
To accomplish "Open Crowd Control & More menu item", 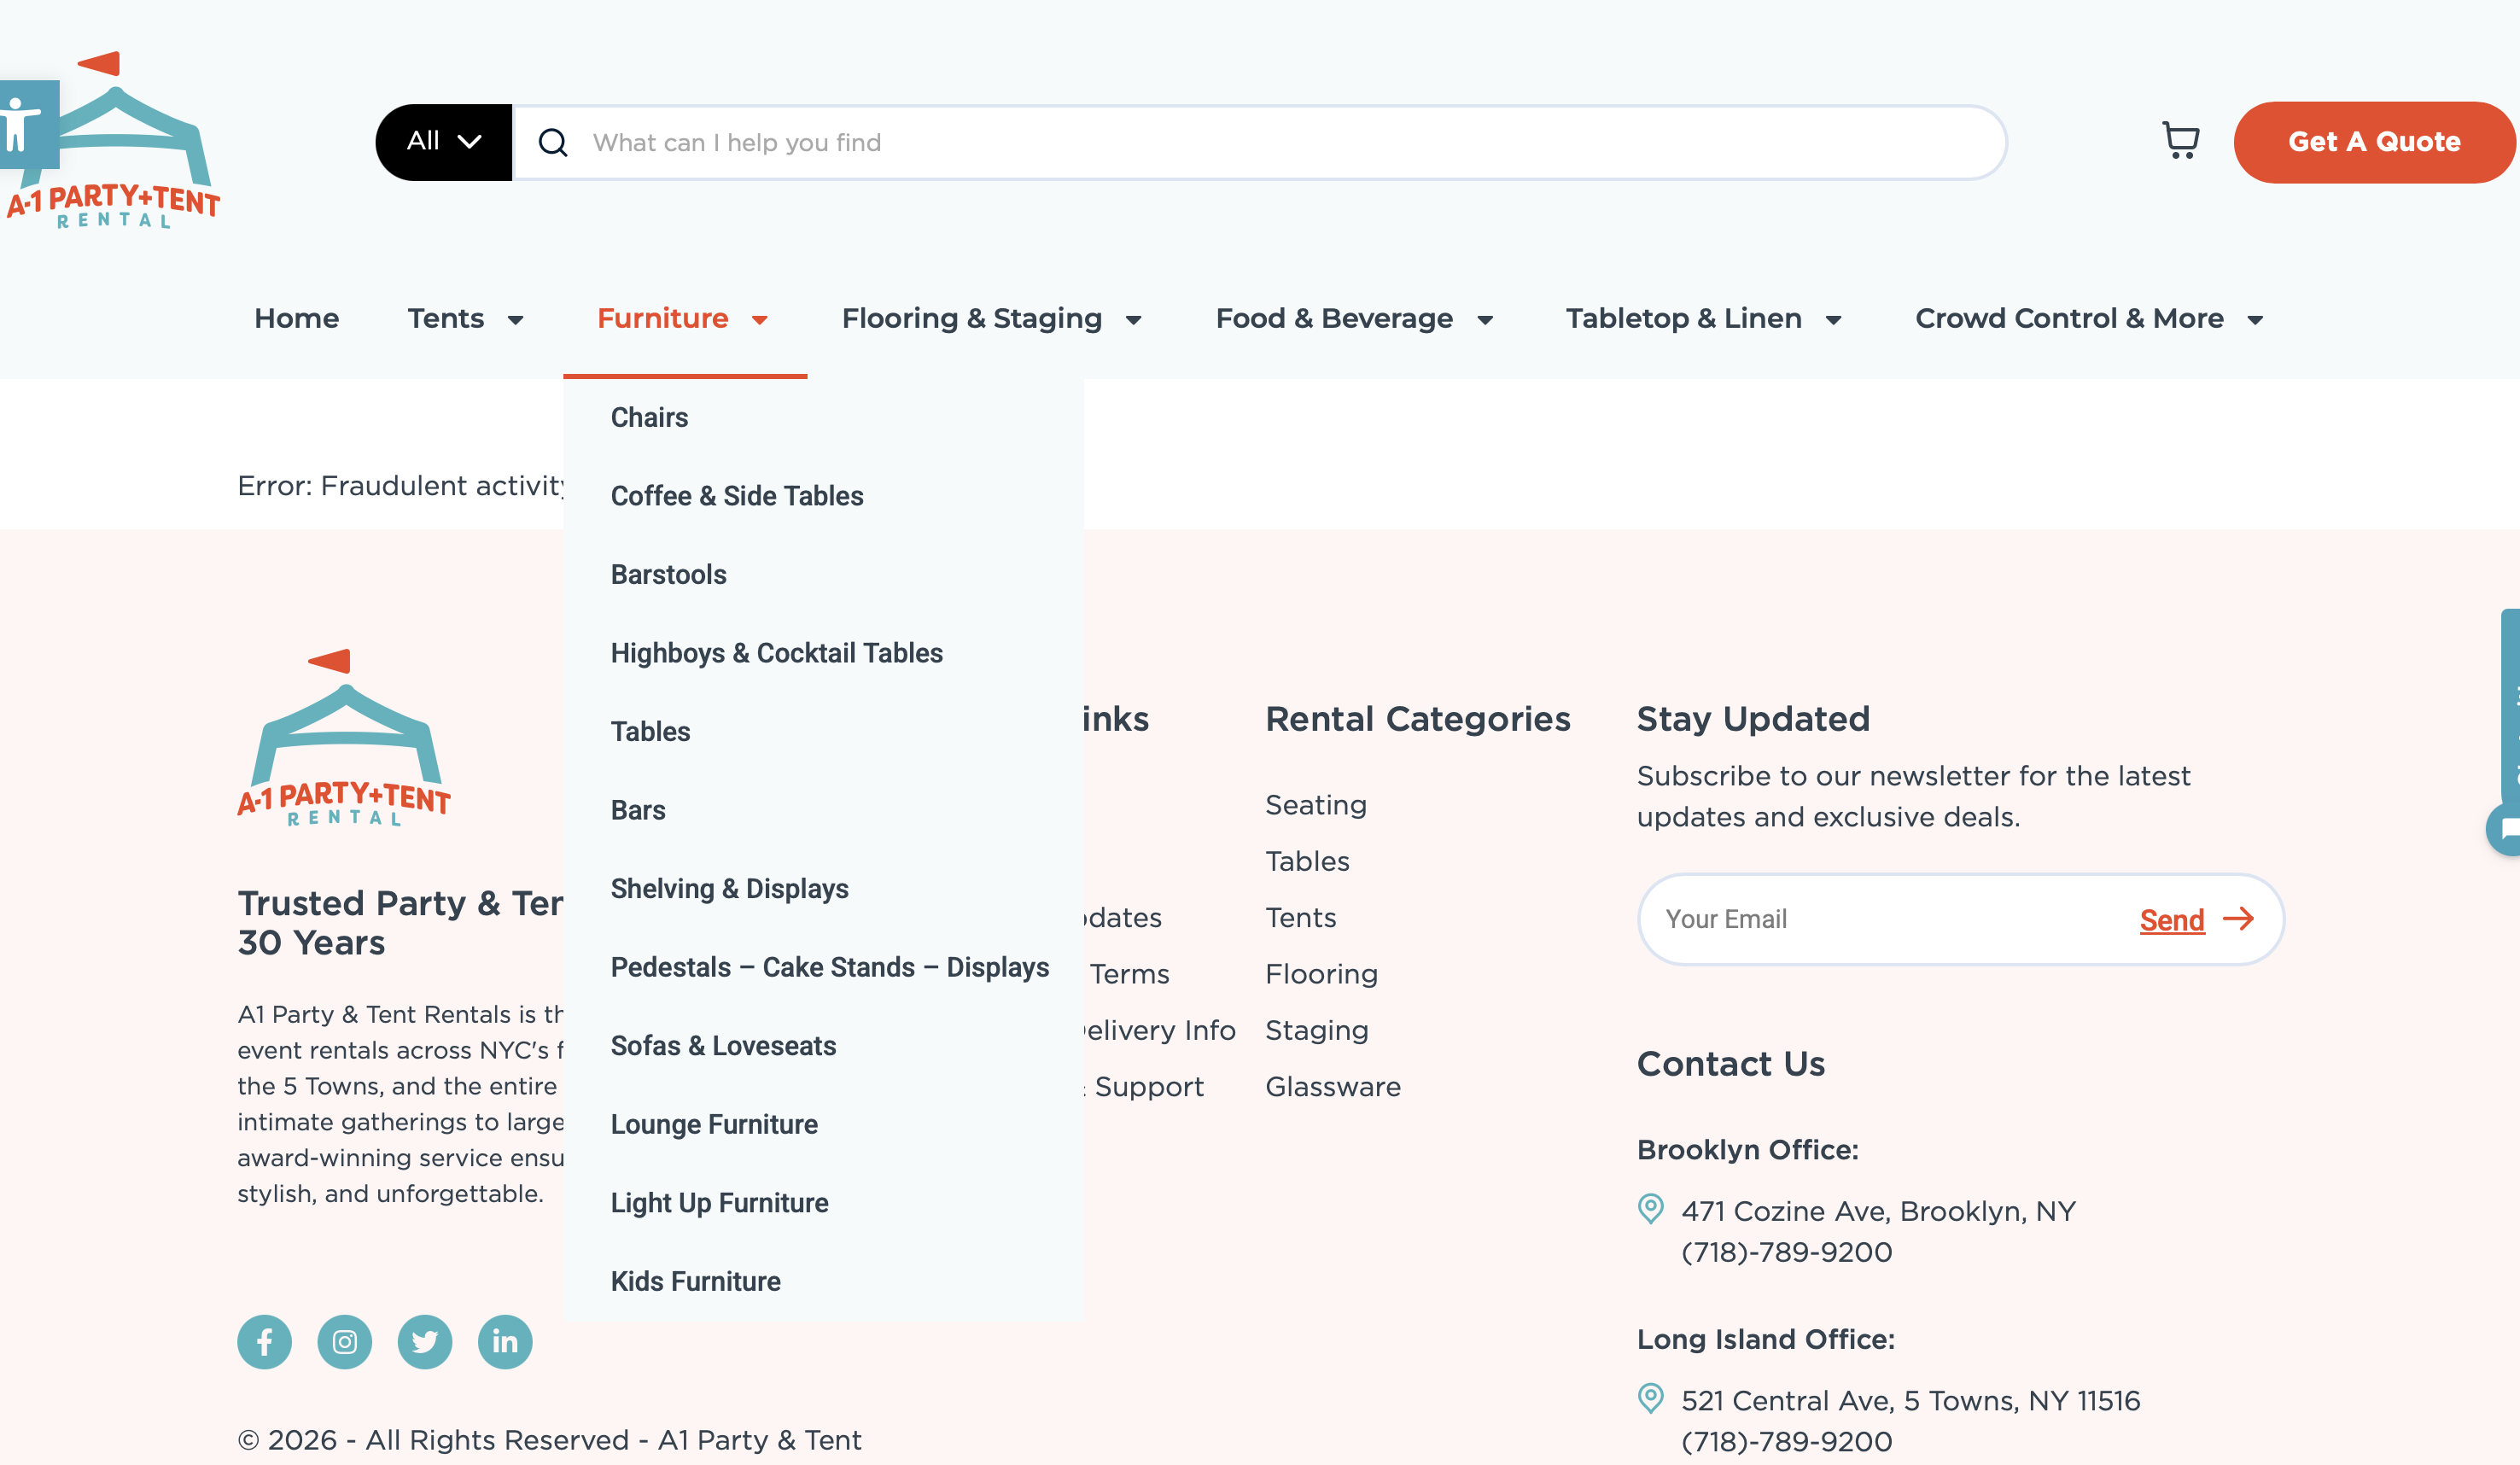I will click(x=2069, y=318).
